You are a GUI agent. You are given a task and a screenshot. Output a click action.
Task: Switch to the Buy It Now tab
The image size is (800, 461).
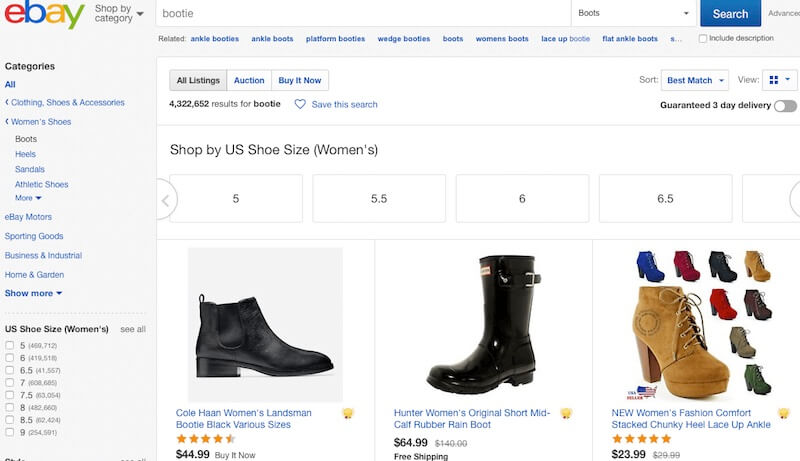click(300, 80)
